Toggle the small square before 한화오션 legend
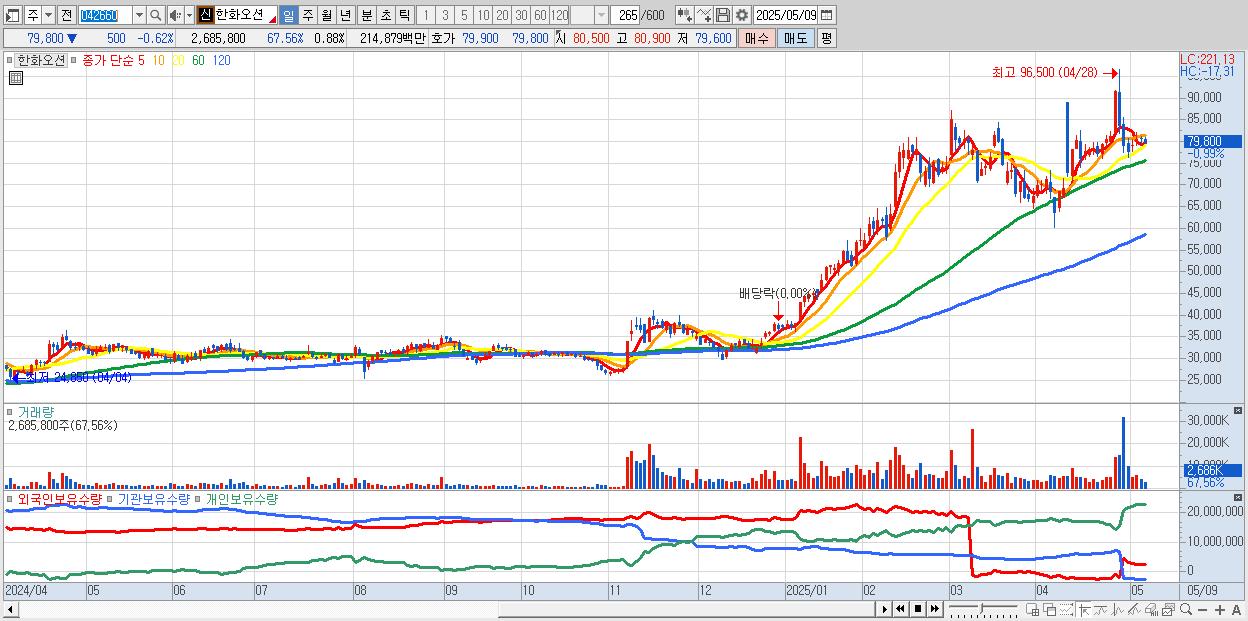This screenshot has height=621, width=1248. click(9, 60)
